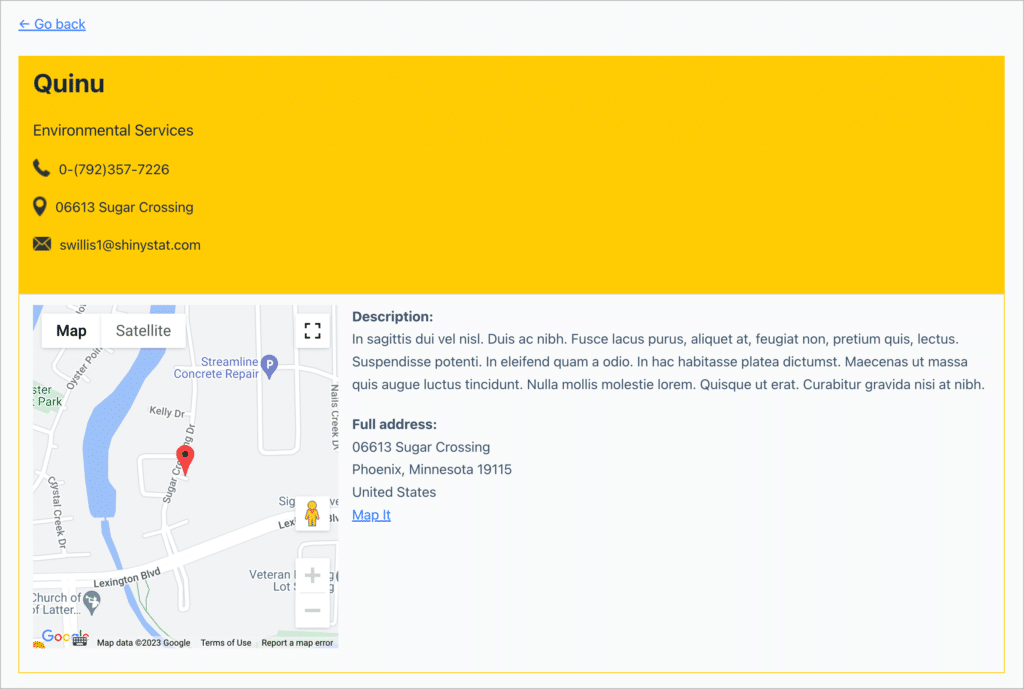
Task: Open Street View pegman on map
Action: pos(312,513)
